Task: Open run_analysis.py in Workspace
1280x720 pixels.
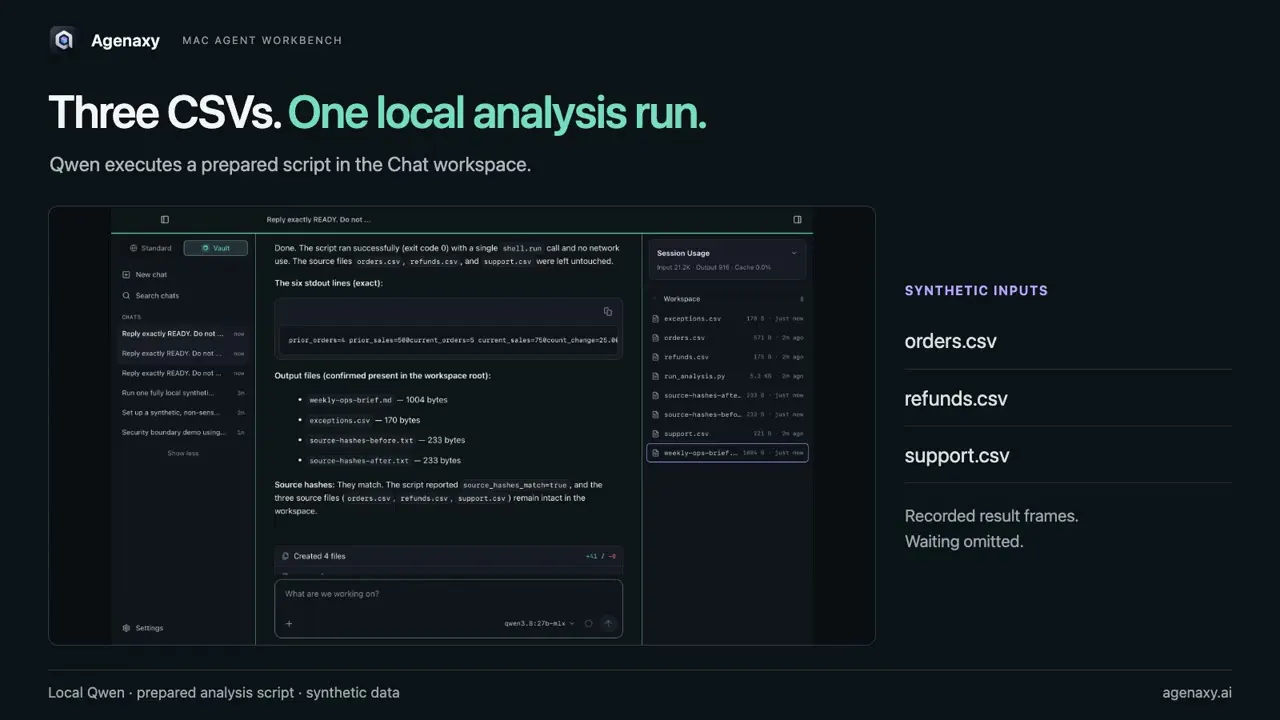Action: (727, 377)
